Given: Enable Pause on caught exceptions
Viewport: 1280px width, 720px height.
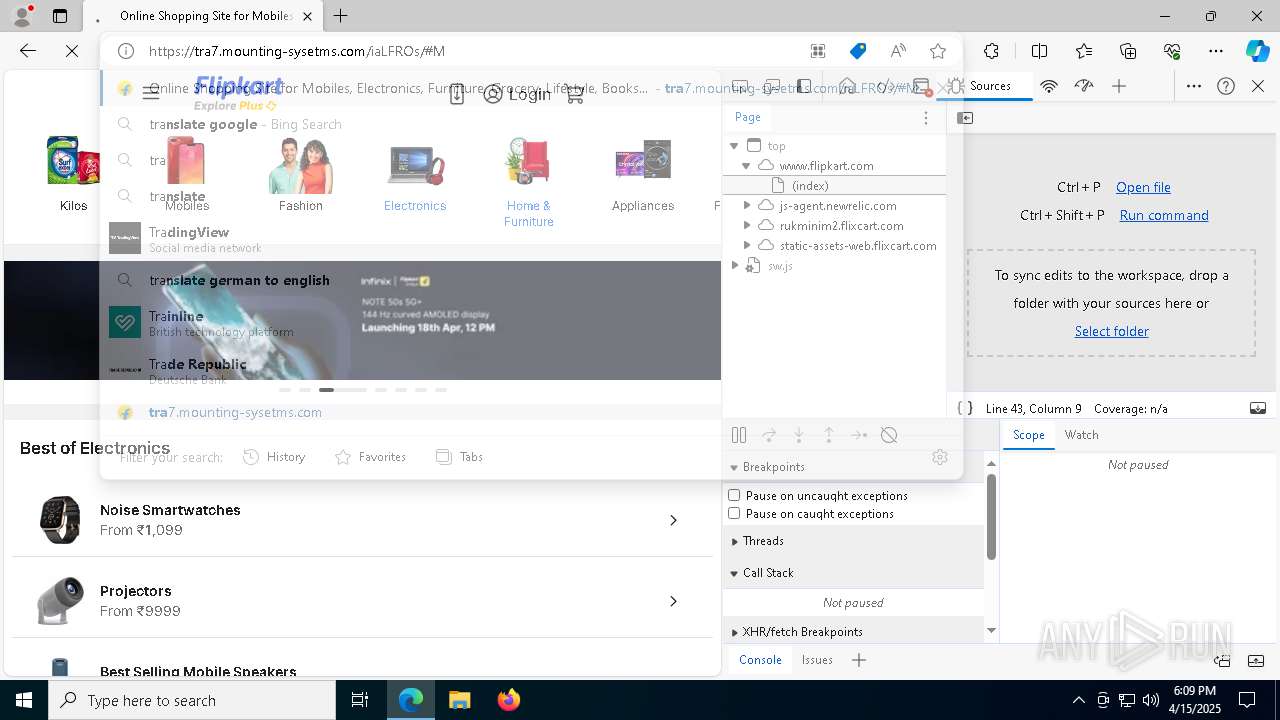Looking at the screenshot, I should 734,513.
